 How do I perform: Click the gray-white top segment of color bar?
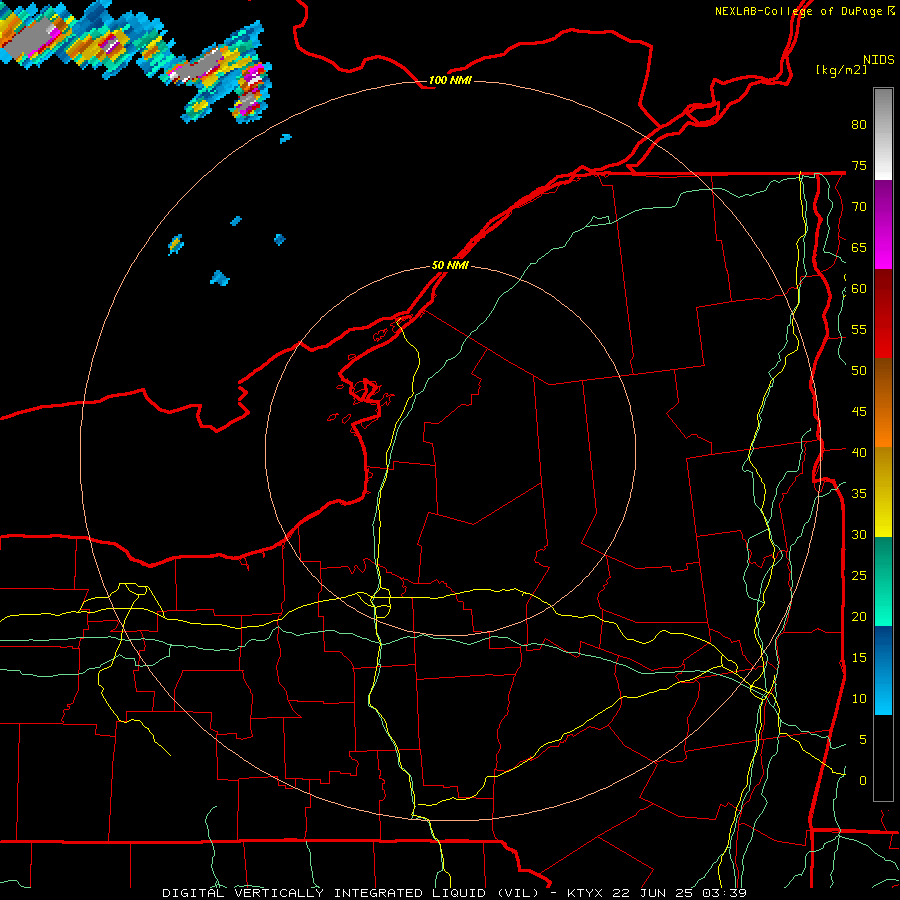(x=883, y=134)
